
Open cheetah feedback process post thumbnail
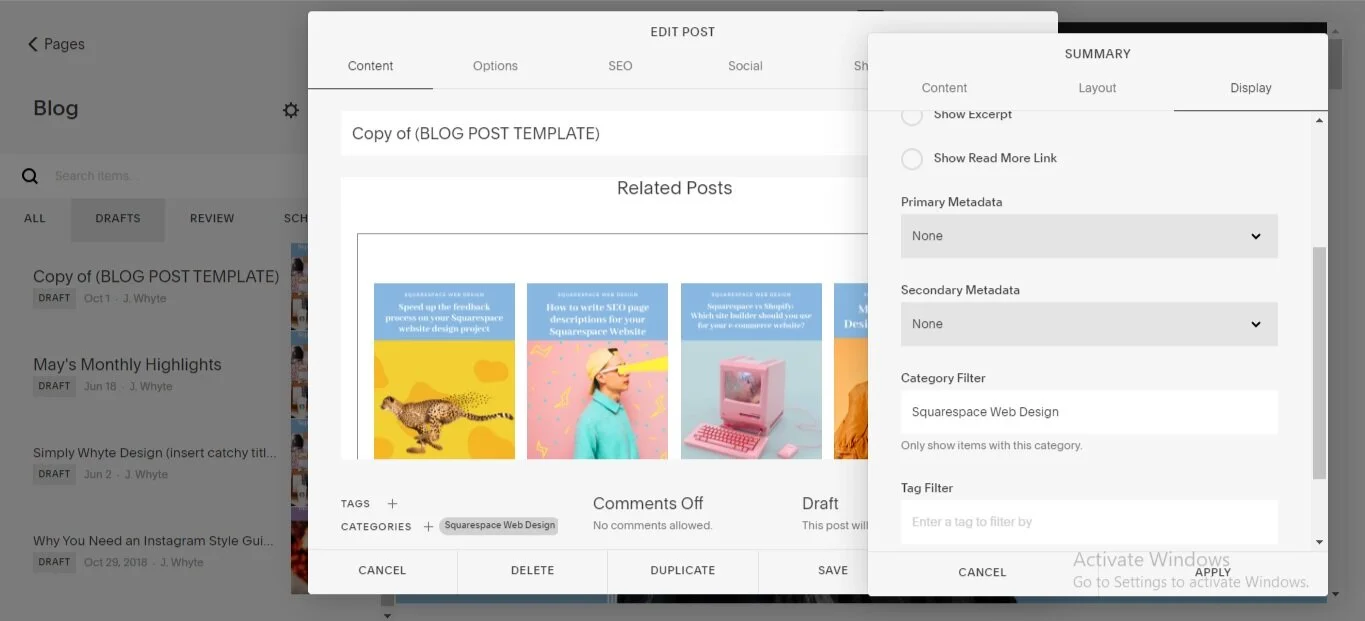pyautogui.click(x=444, y=371)
